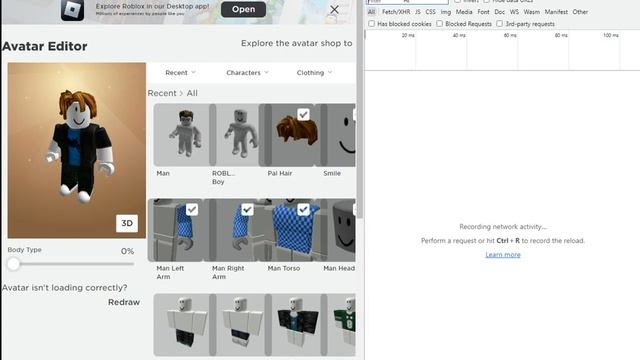The height and width of the screenshot is (360, 640).
Task: Enable 3rd-party requests checkbox
Action: 499,24
